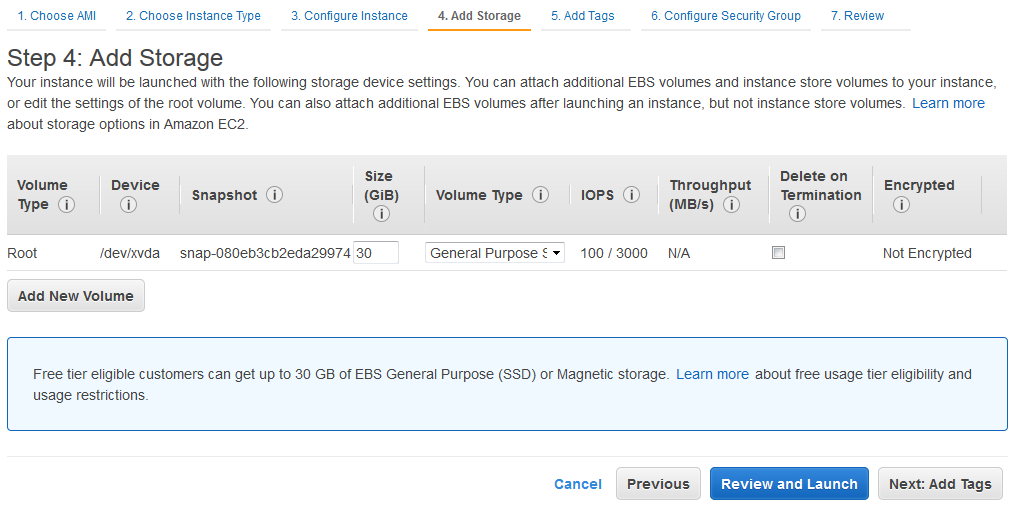
Task: Click the info icon next to Throughput (MB/s)
Action: coord(731,205)
